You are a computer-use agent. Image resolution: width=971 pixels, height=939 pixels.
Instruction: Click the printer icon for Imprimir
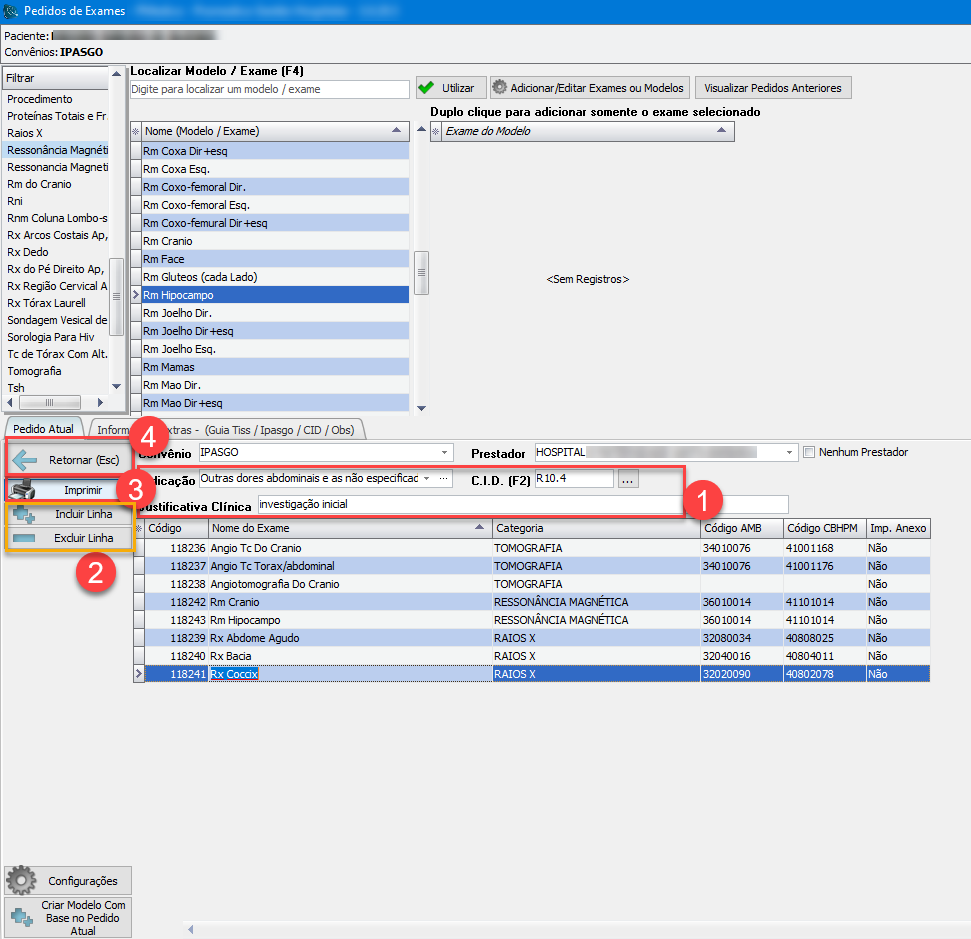click(25, 490)
